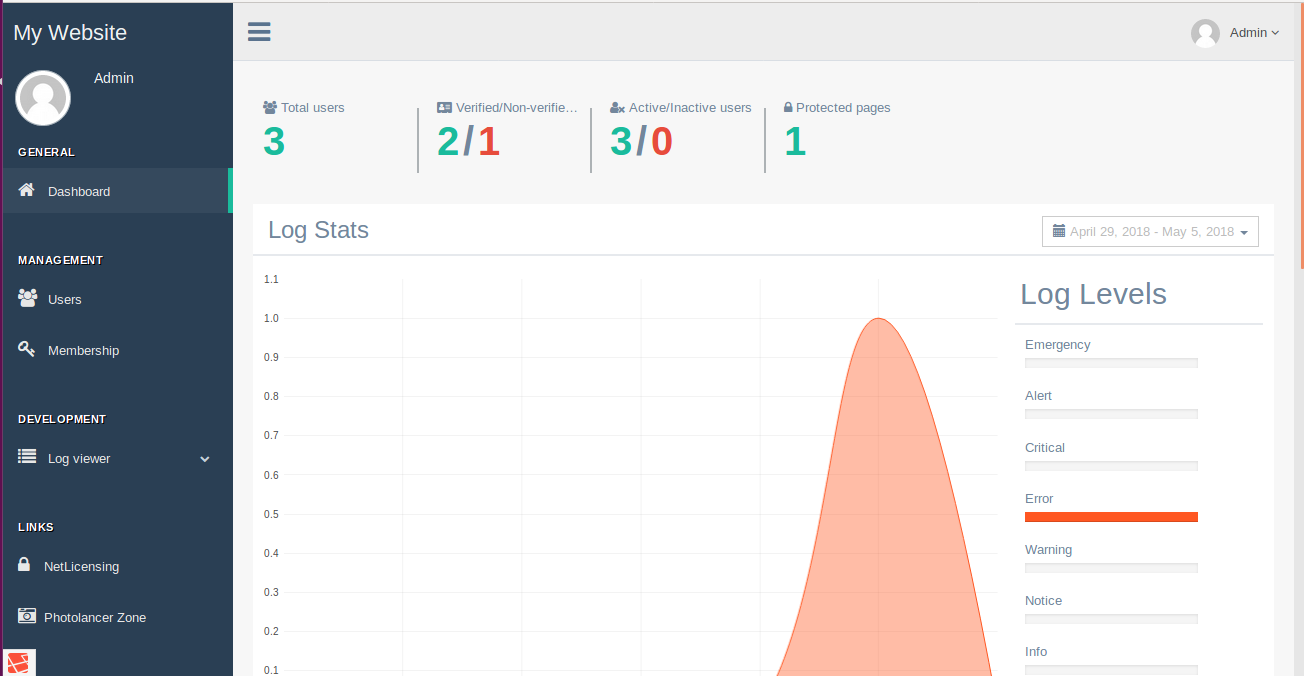Click the Warning label
The width and height of the screenshot is (1304, 676).
pyautogui.click(x=1048, y=550)
